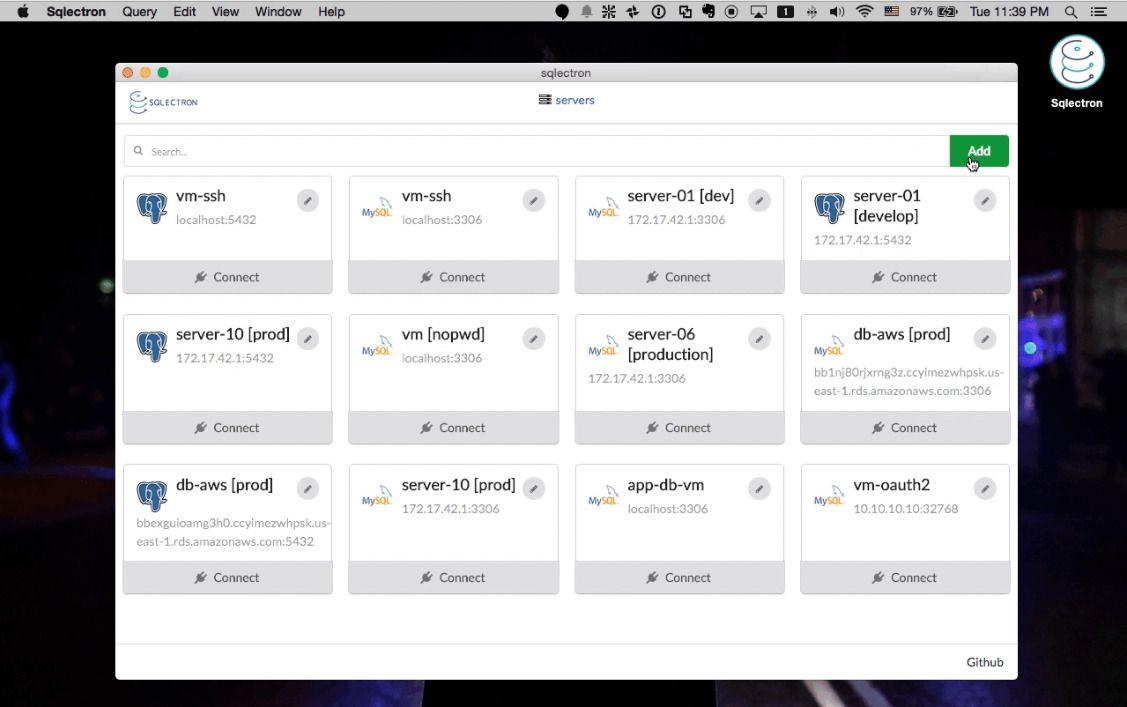
Task: Edit the vm-oauth2 server via pencil icon
Action: 985,489
